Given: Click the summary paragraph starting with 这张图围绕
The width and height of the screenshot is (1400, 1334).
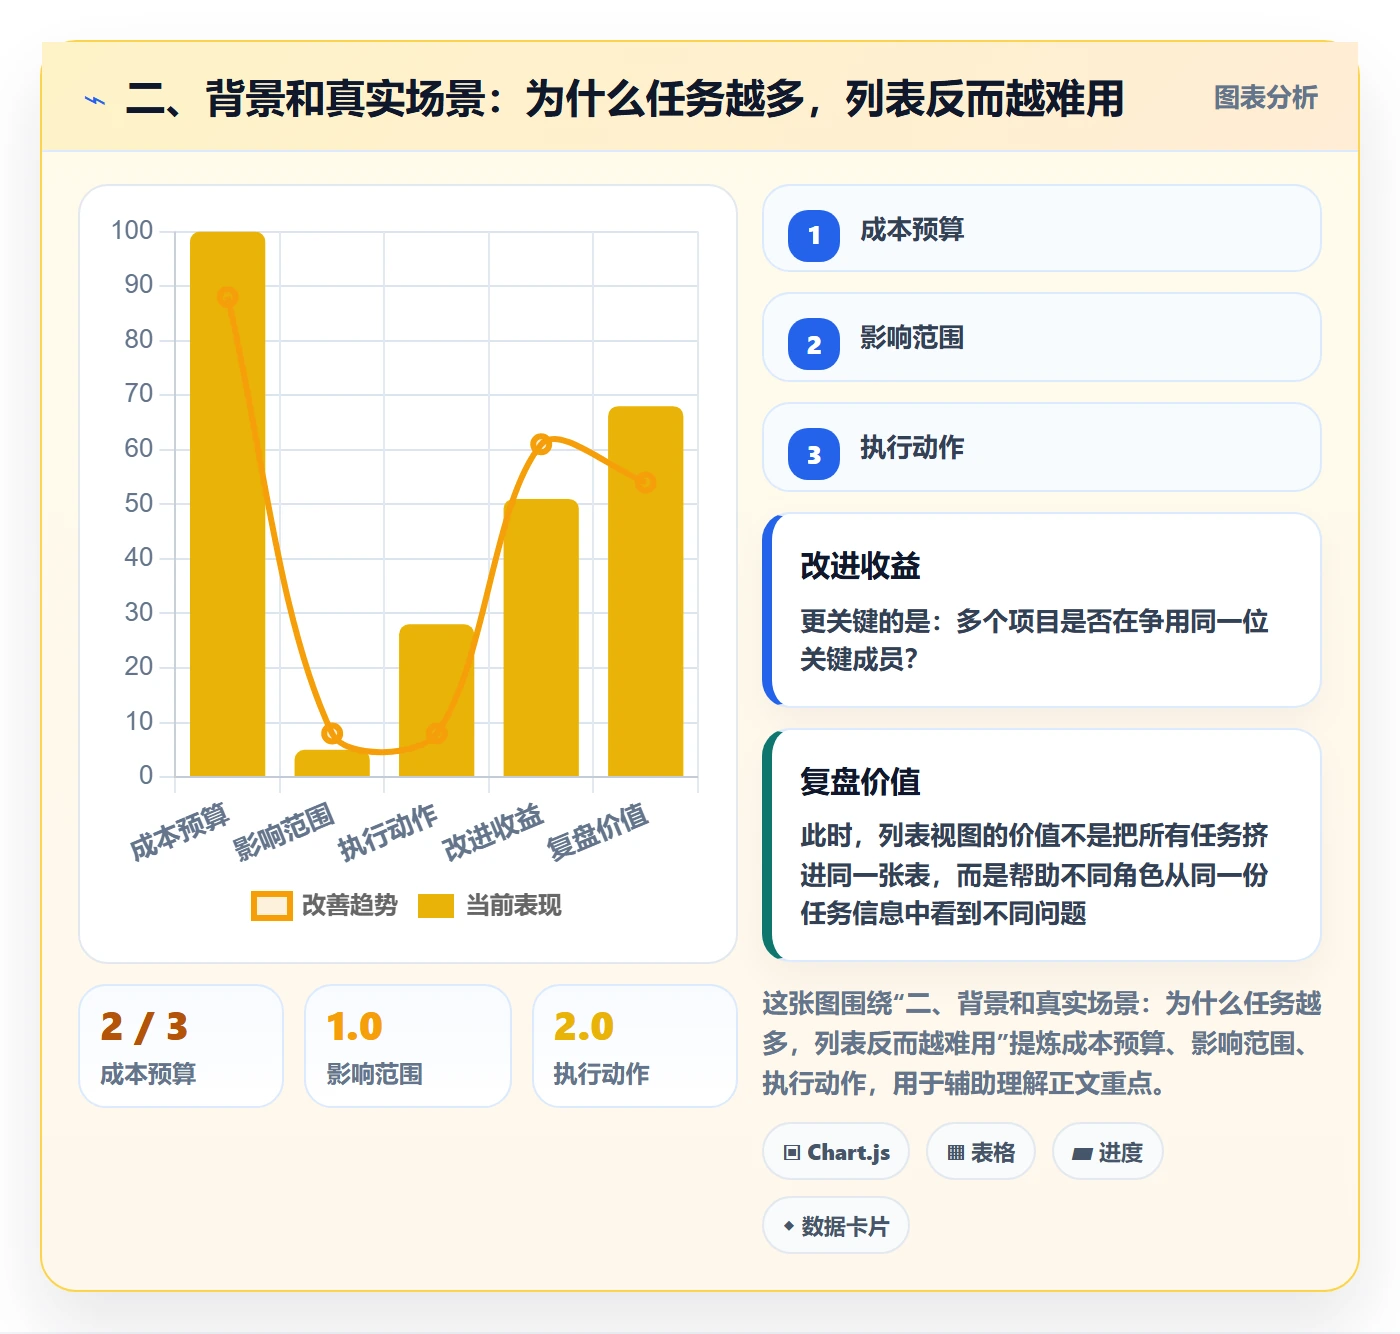Looking at the screenshot, I should 1042,1043.
